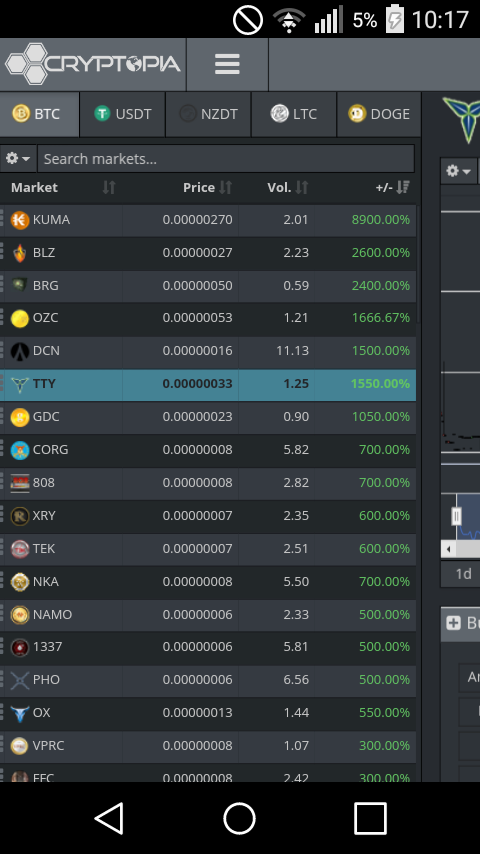This screenshot has width=480, height=854.
Task: Sort by Market column arrows
Action: click(109, 187)
